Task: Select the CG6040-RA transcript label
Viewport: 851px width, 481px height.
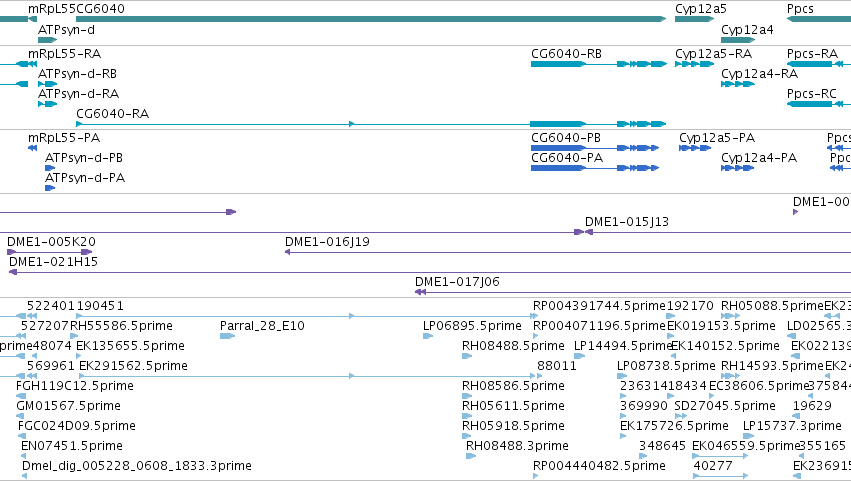Action: [112, 114]
